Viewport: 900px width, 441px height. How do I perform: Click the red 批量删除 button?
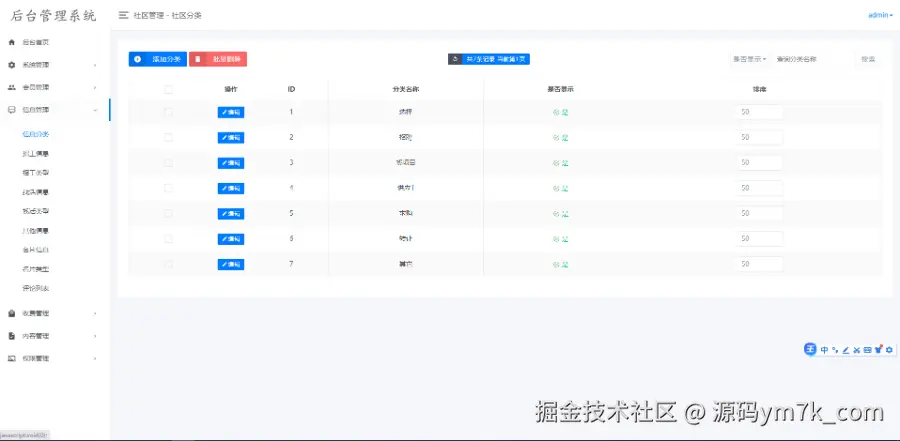(x=218, y=59)
